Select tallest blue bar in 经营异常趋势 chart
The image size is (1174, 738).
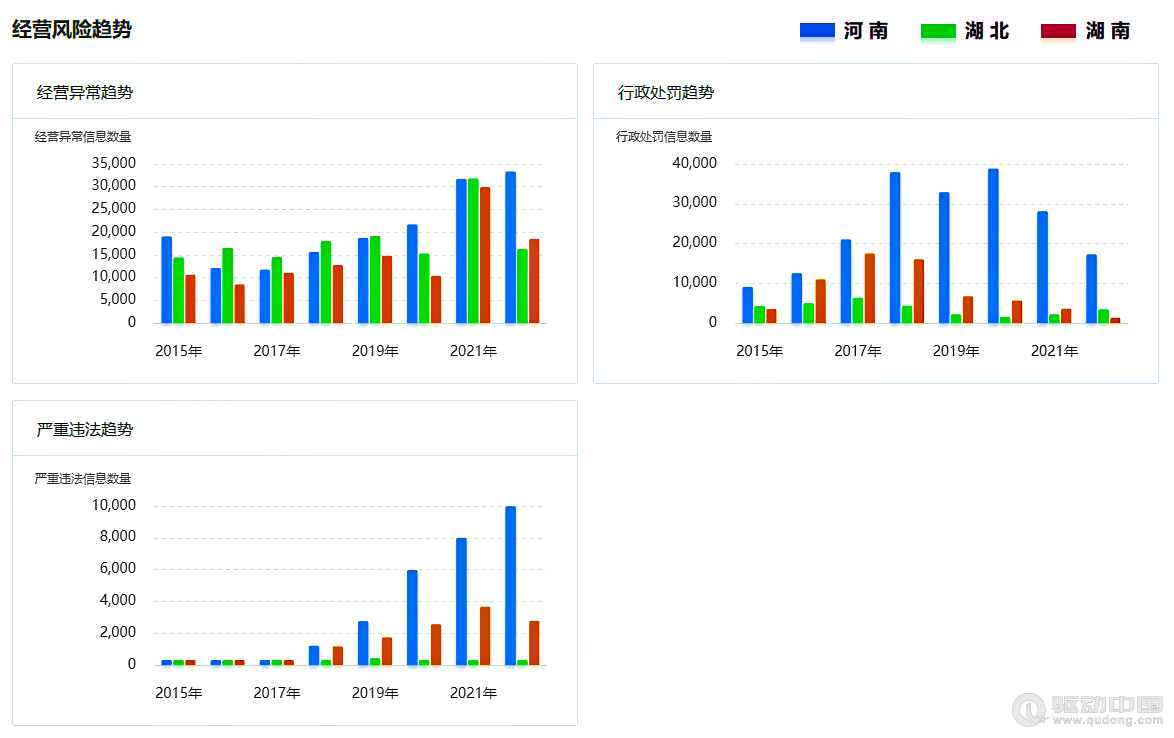511,248
